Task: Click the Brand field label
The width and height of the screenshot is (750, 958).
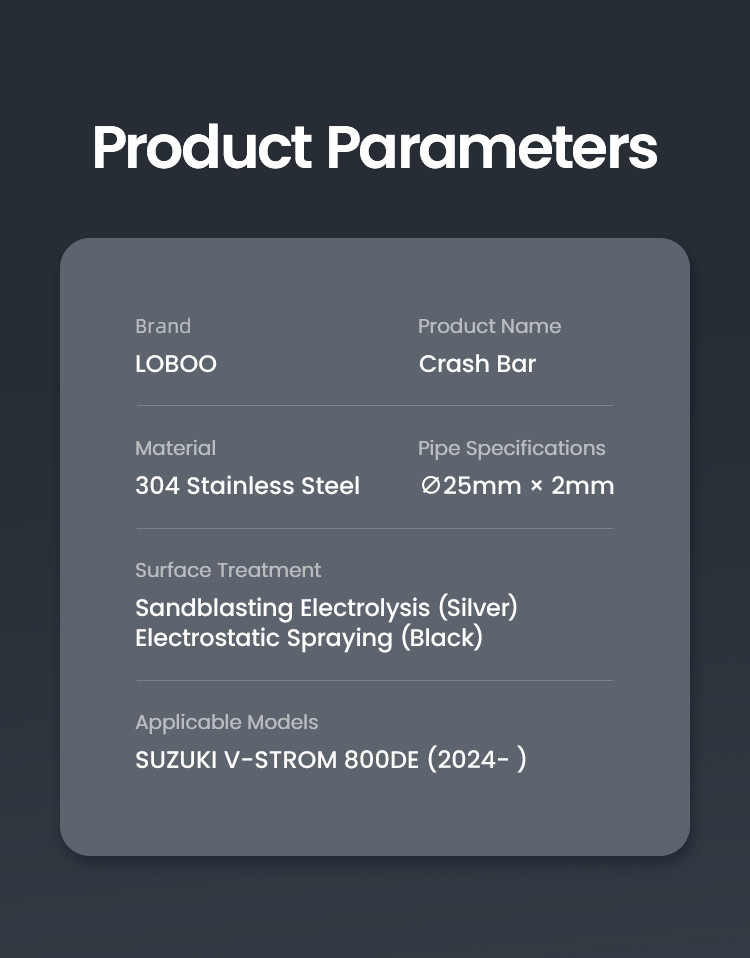Action: pos(163,326)
